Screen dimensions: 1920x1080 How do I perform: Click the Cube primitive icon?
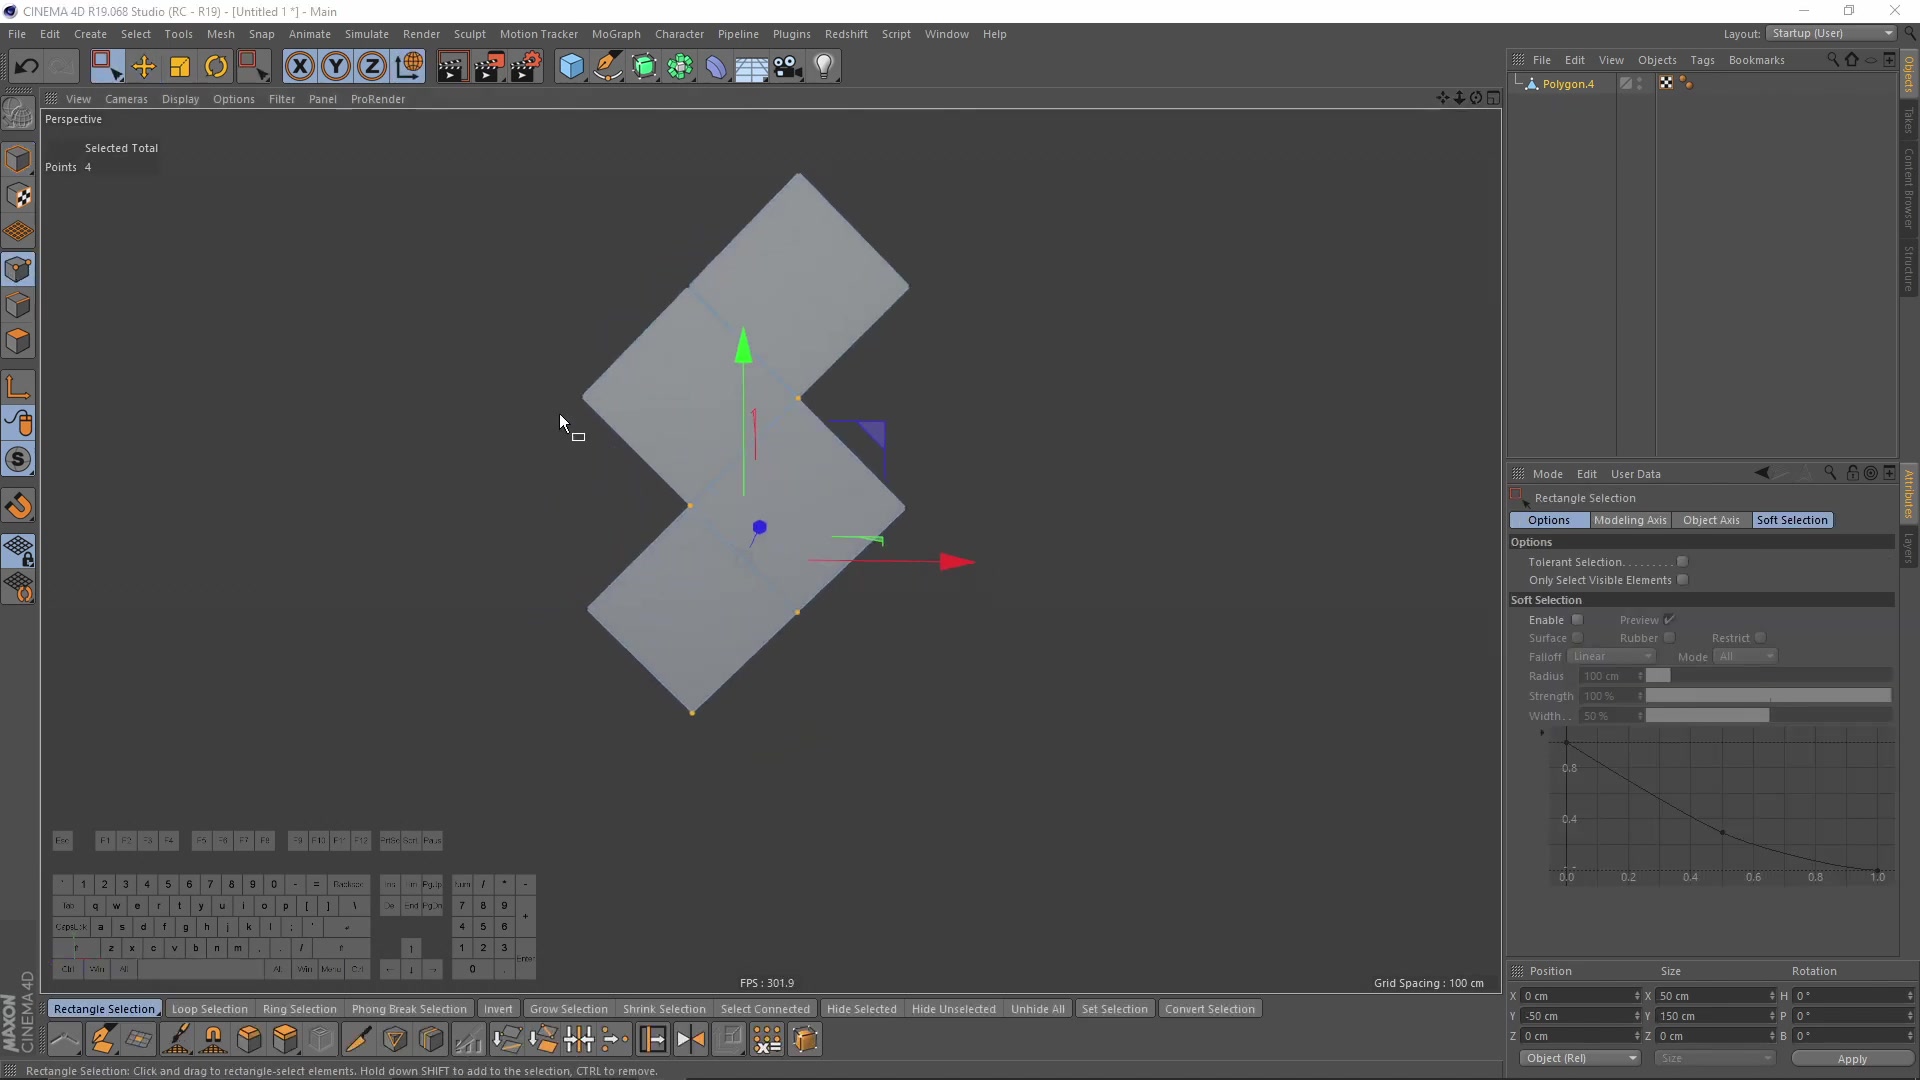(571, 67)
